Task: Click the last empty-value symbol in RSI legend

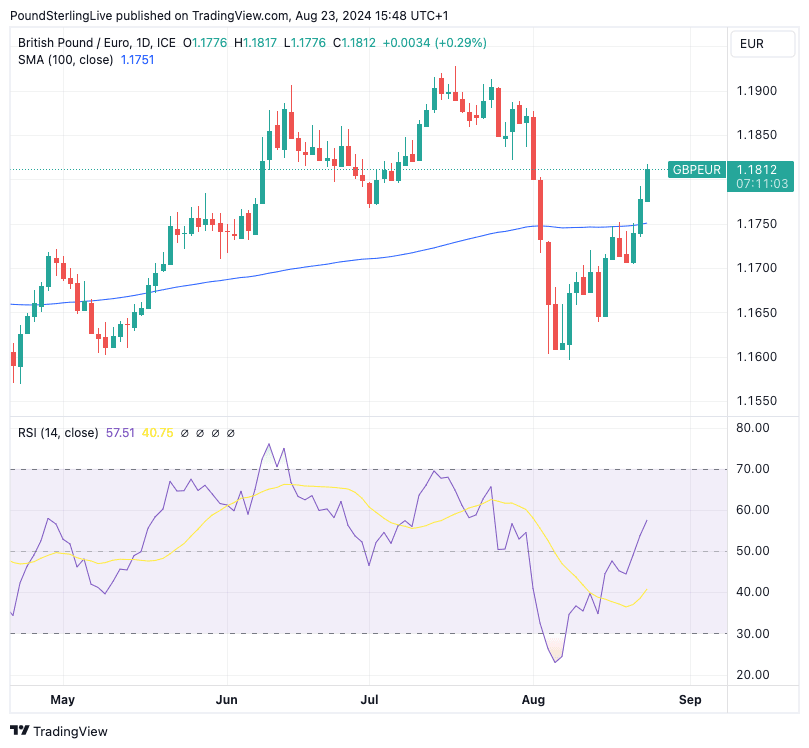Action: pyautogui.click(x=231, y=433)
